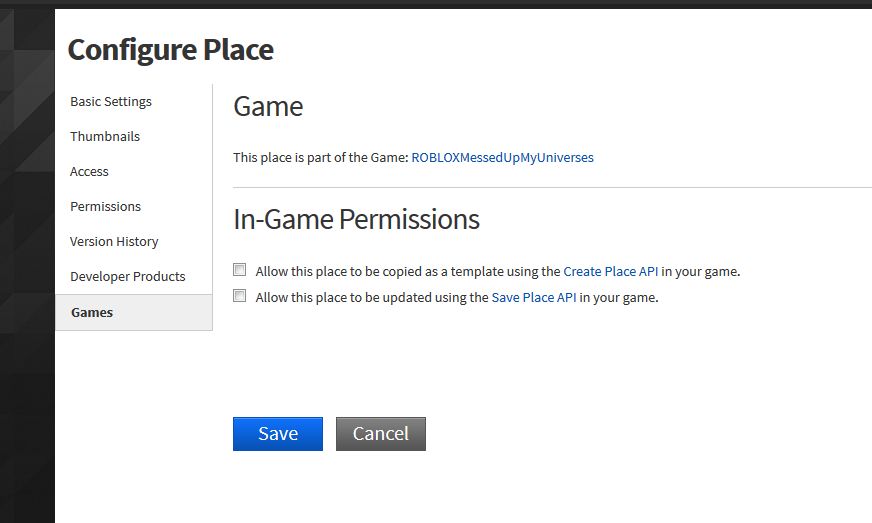
Task: Select the Permissions sidebar item
Action: coord(105,206)
